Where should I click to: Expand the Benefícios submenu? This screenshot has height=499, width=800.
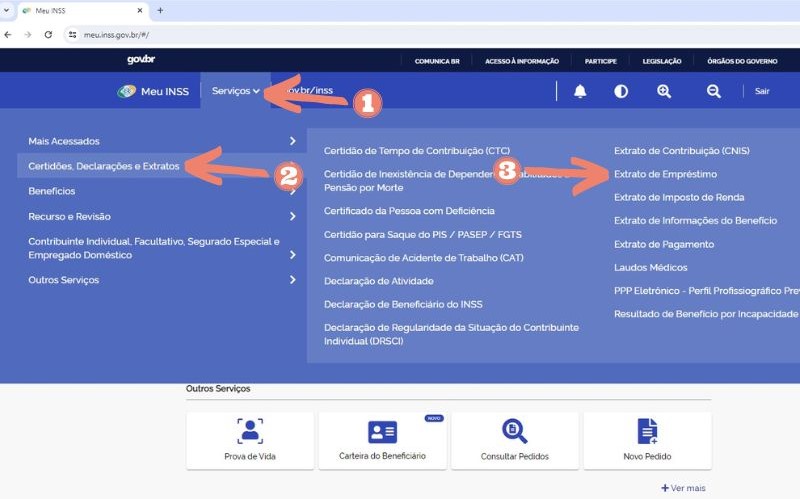coord(162,191)
